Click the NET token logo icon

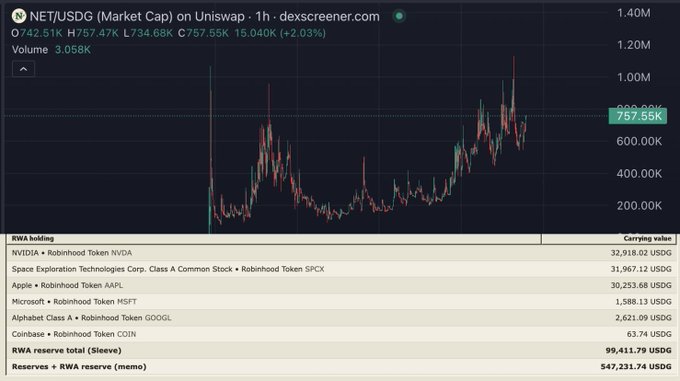(x=19, y=16)
